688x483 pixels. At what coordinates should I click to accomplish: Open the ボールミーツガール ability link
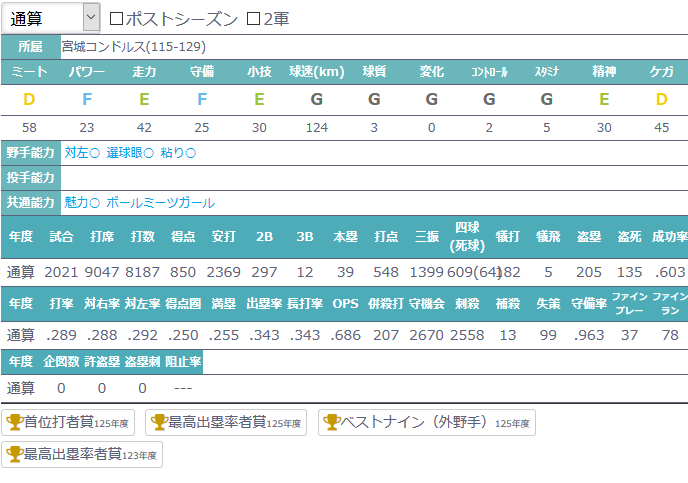coord(160,202)
